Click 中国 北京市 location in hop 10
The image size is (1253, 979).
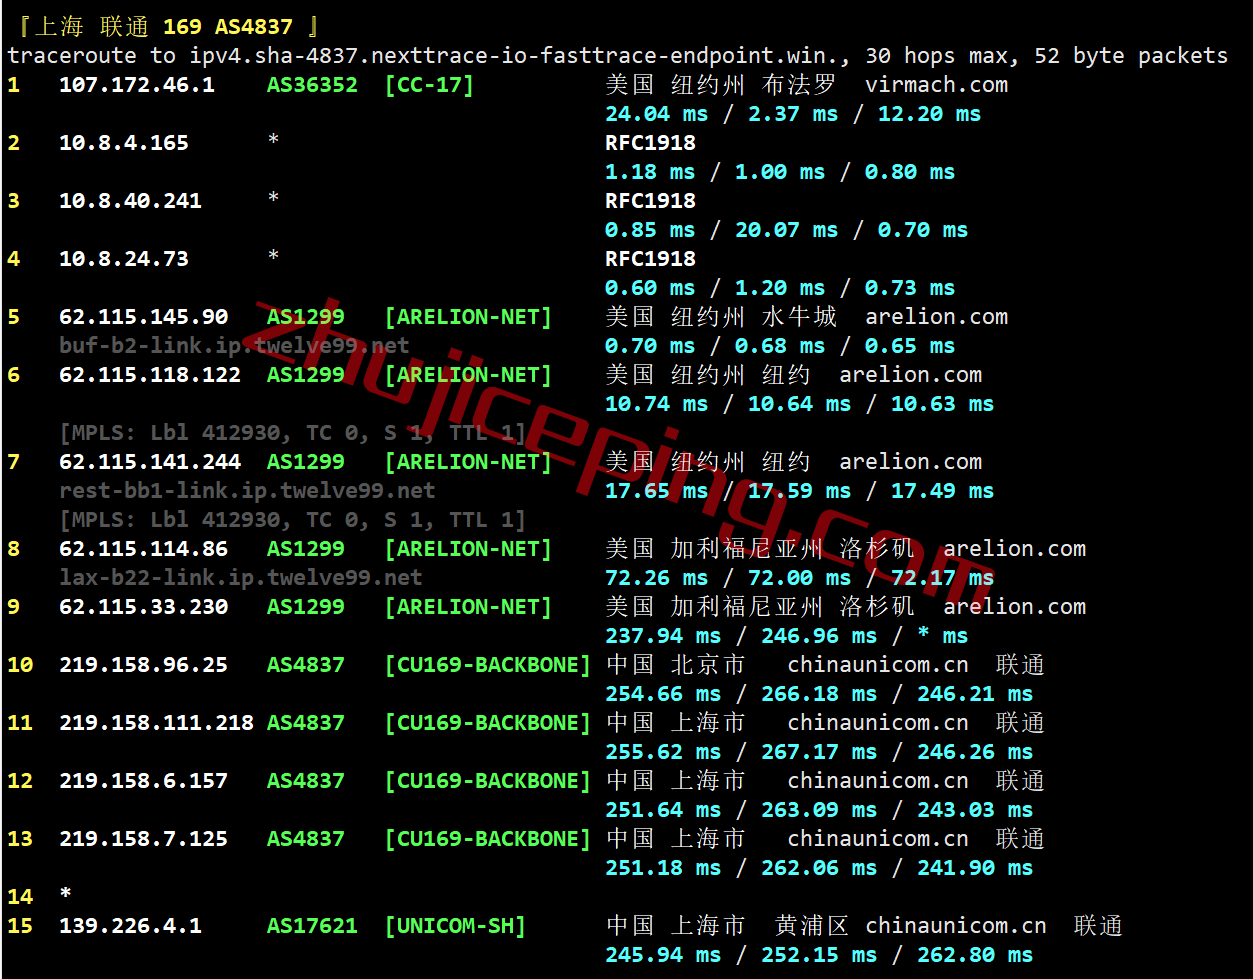pyautogui.click(x=675, y=665)
